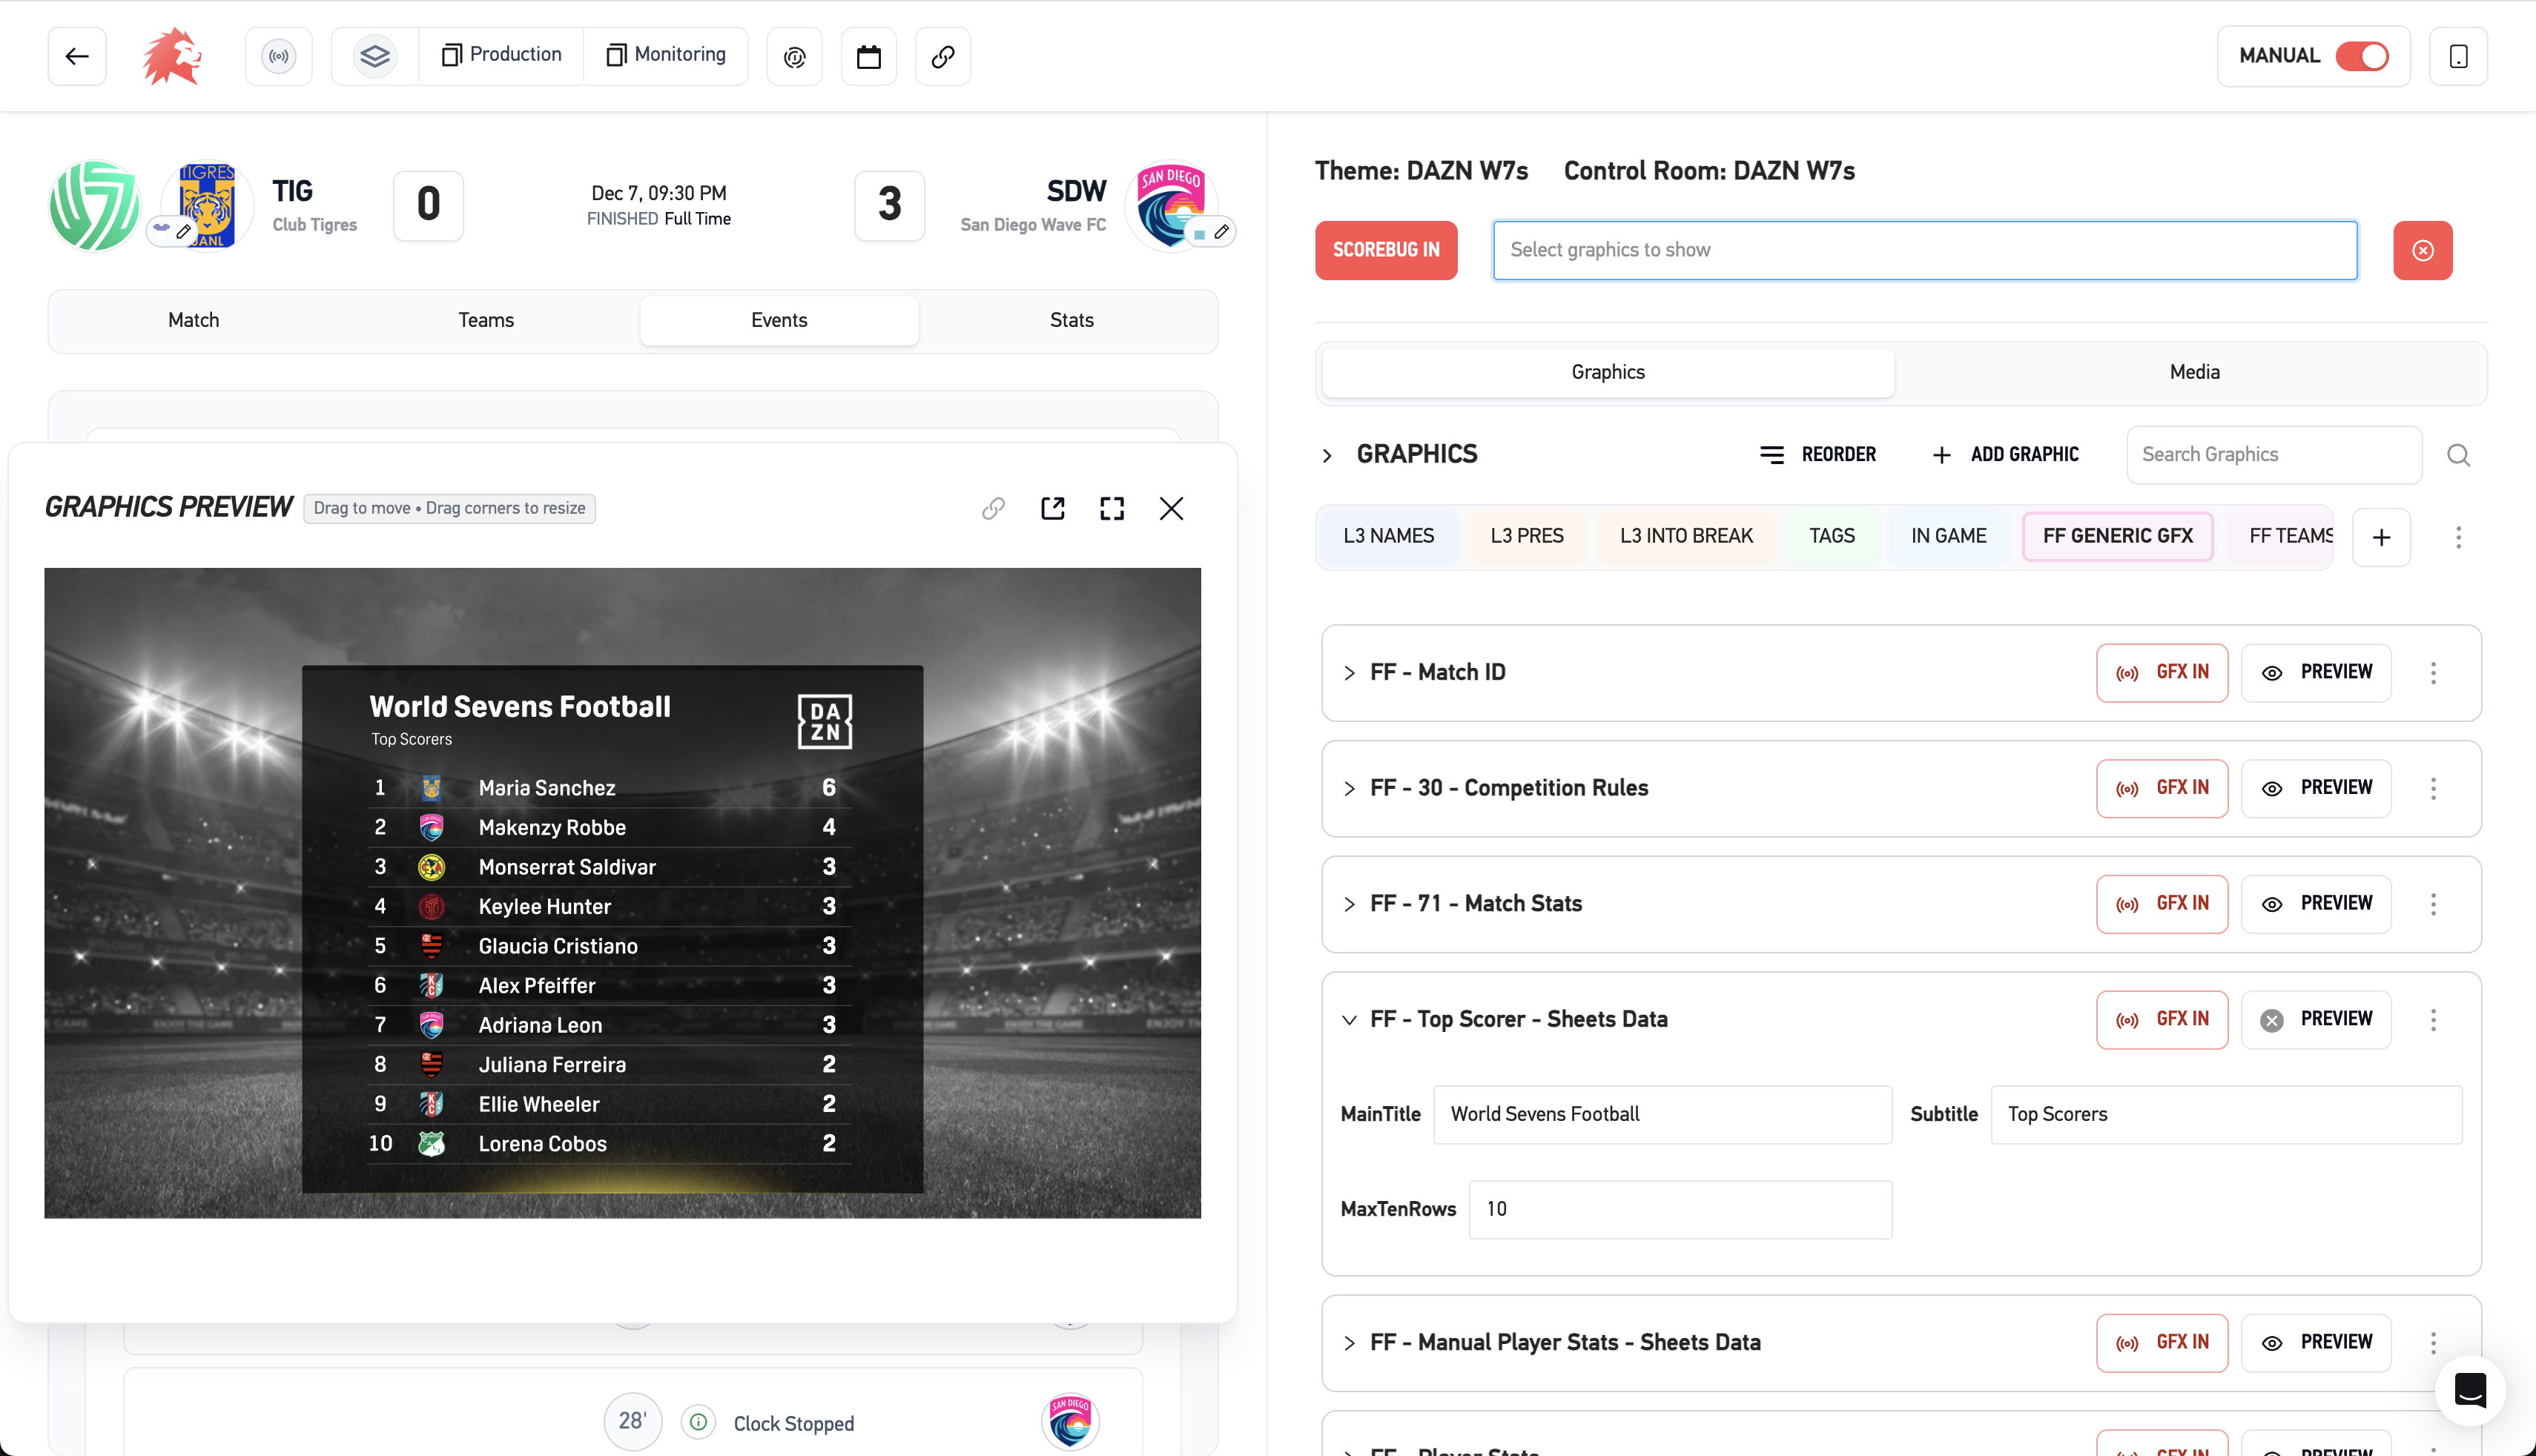2536x1456 pixels.
Task: Open the graphics preview in a new window
Action: click(x=1052, y=508)
